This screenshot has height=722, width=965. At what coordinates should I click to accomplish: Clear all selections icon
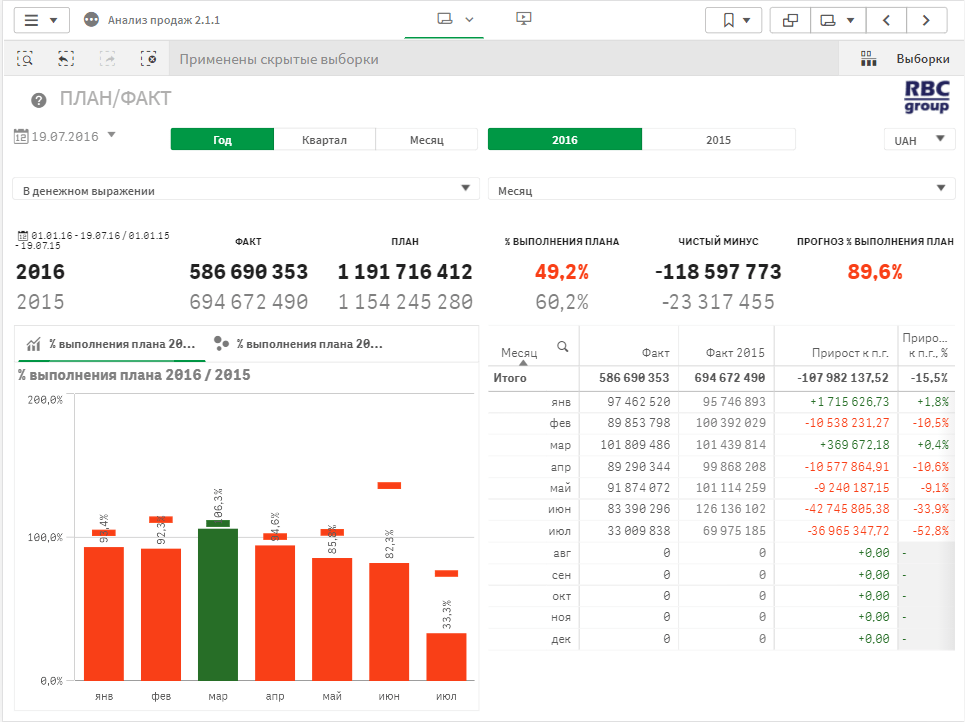[148, 59]
